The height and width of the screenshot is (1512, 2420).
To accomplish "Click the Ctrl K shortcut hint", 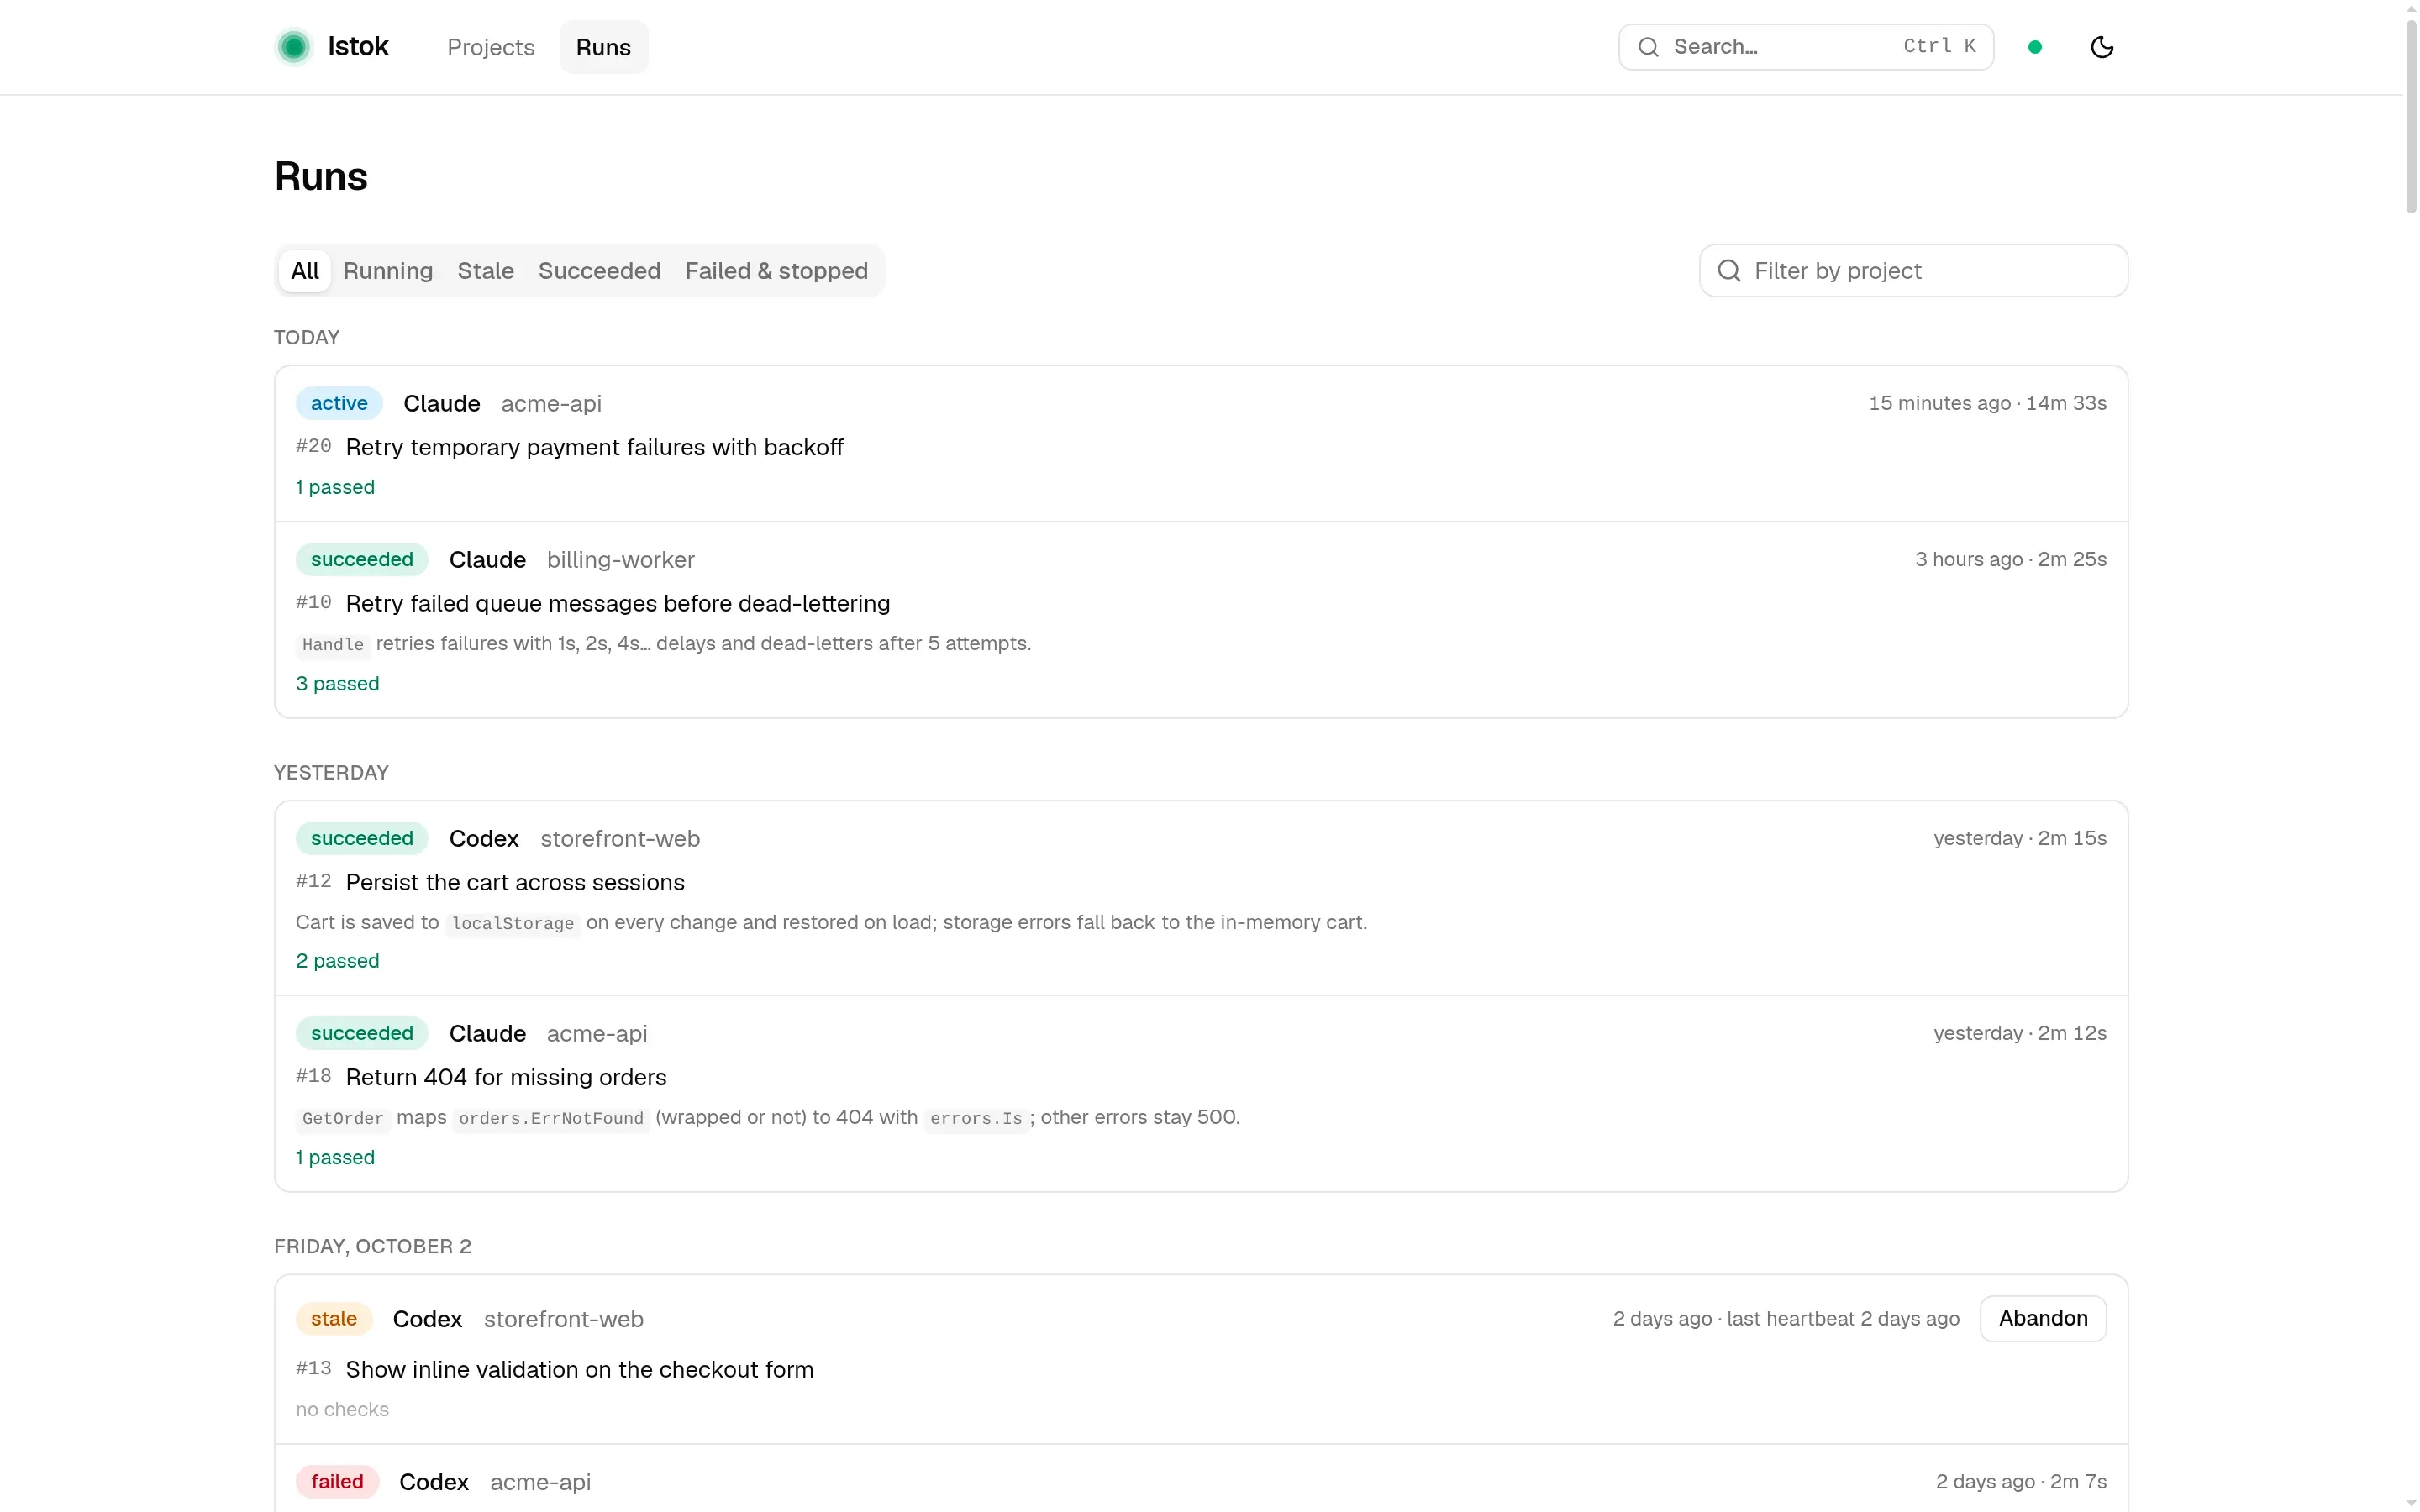I will point(1939,46).
